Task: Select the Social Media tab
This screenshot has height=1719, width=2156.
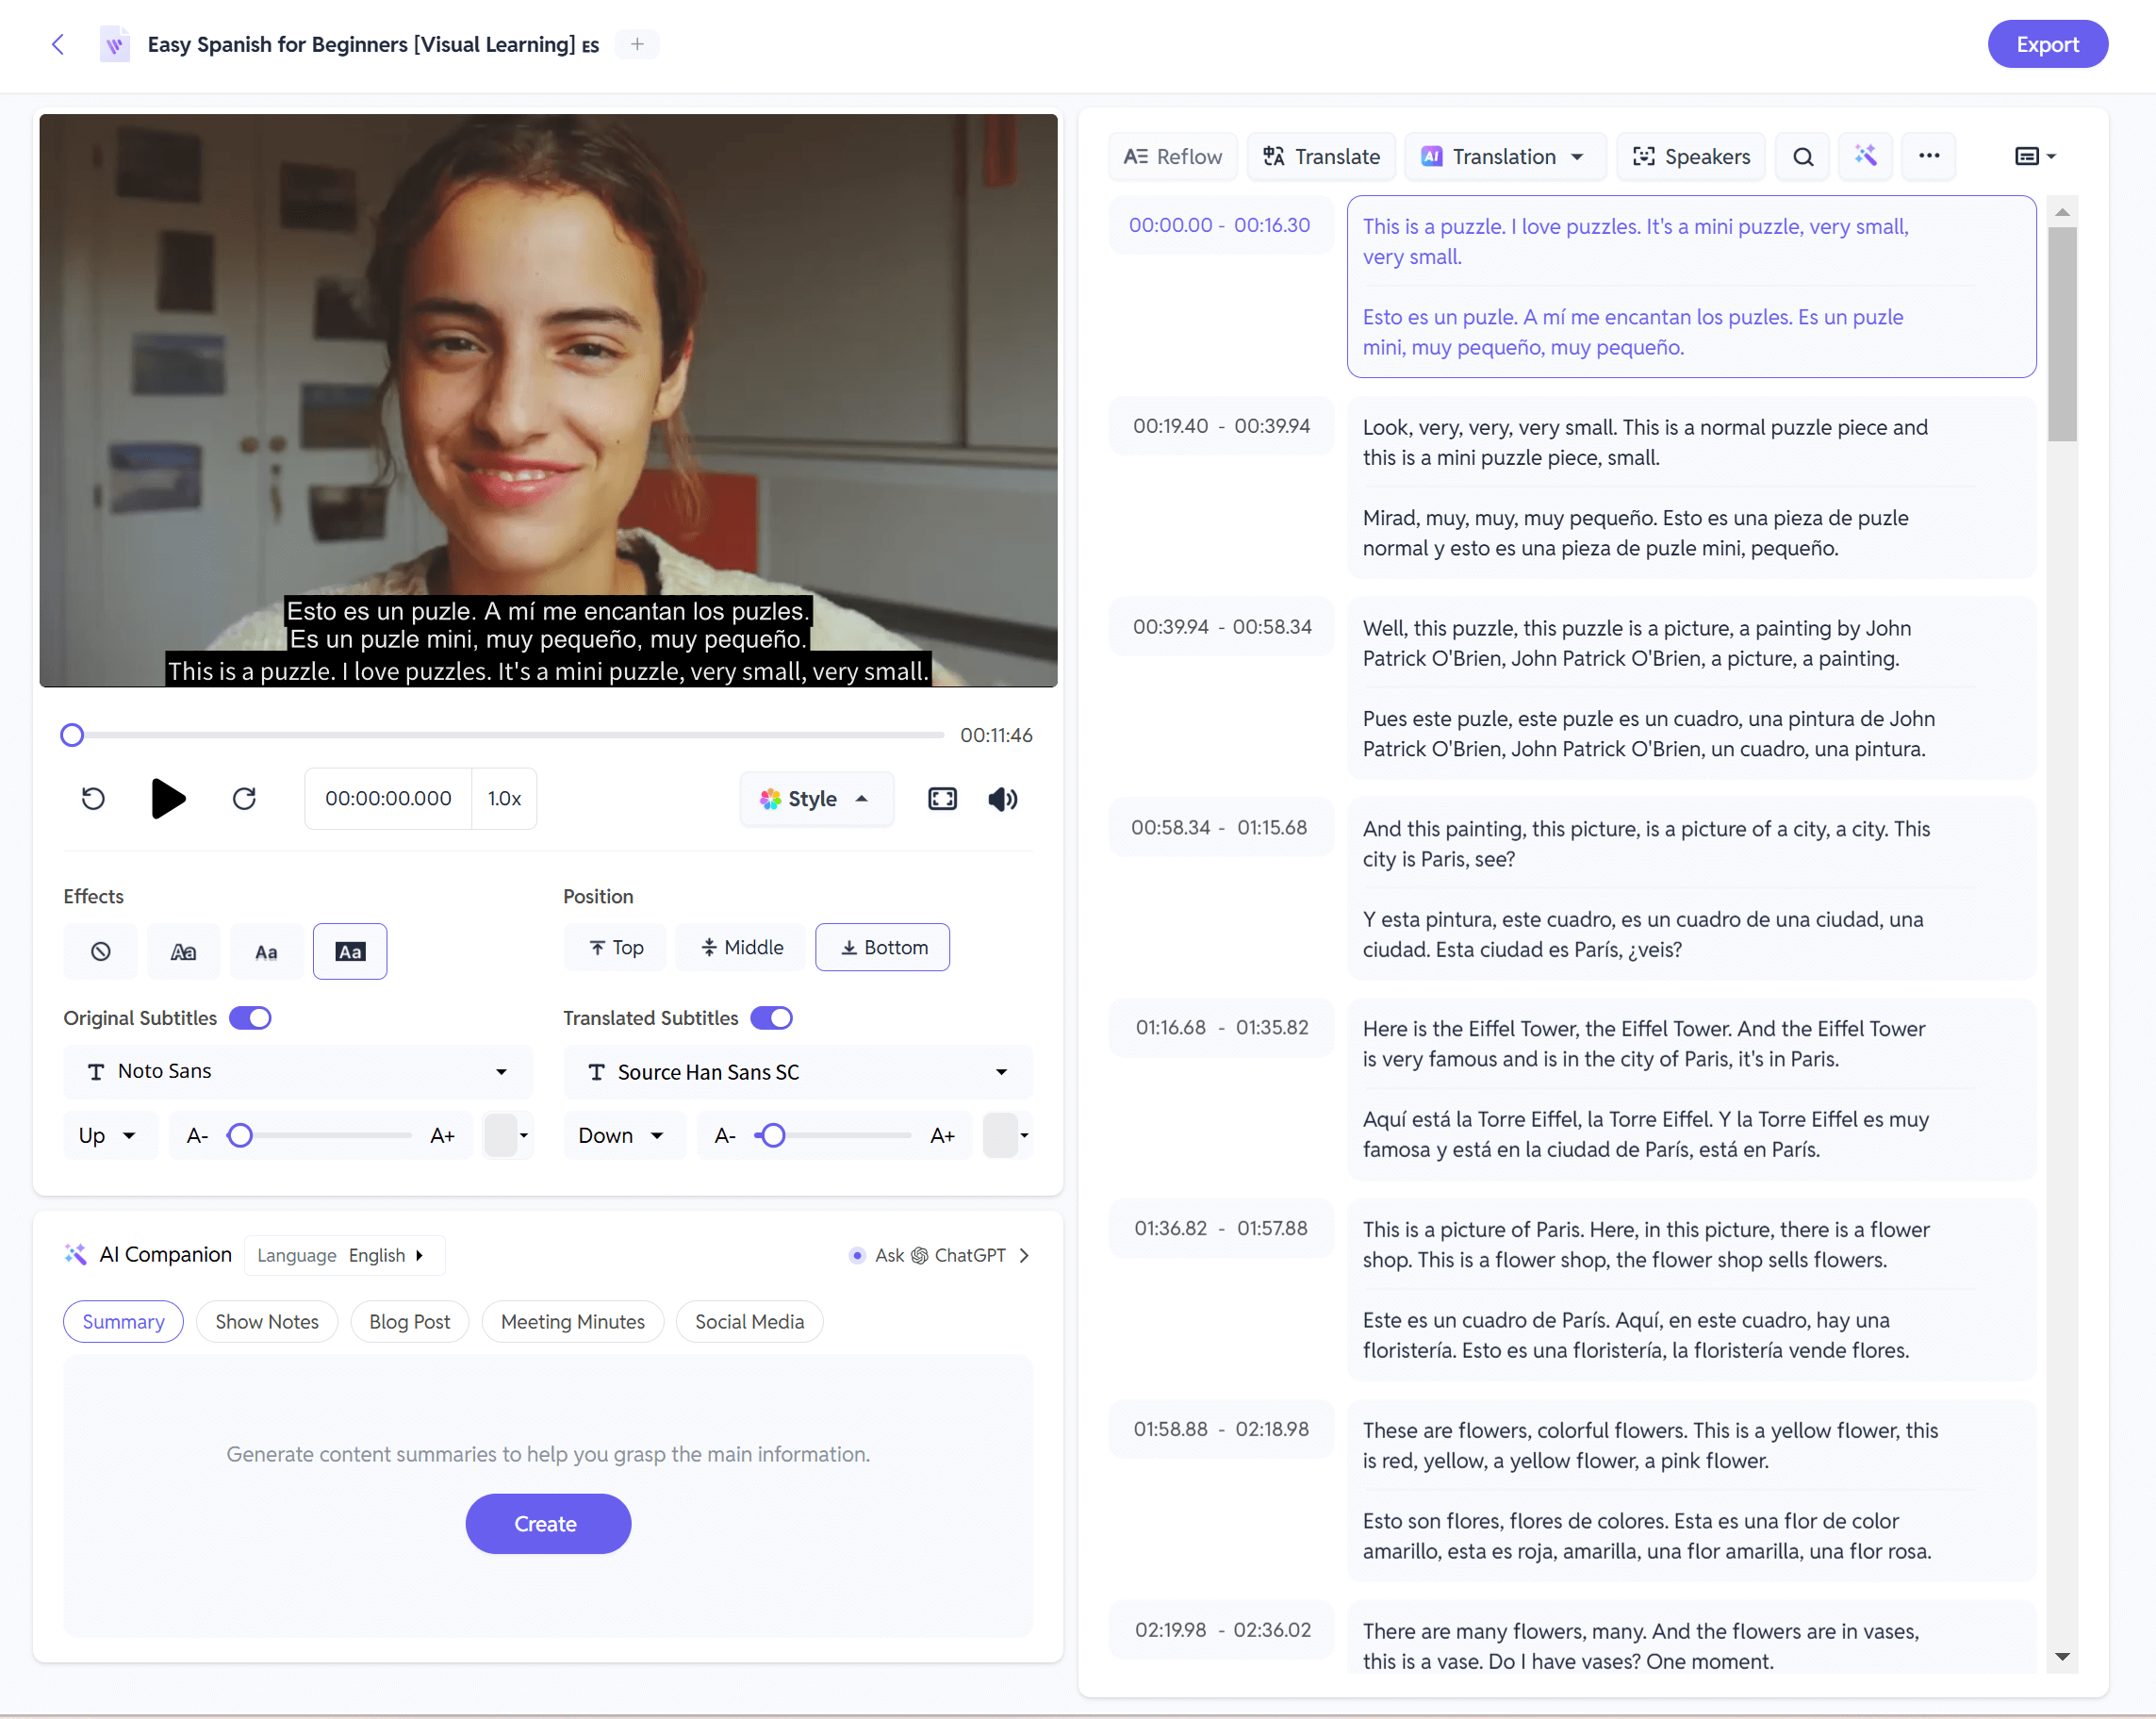Action: pos(749,1321)
